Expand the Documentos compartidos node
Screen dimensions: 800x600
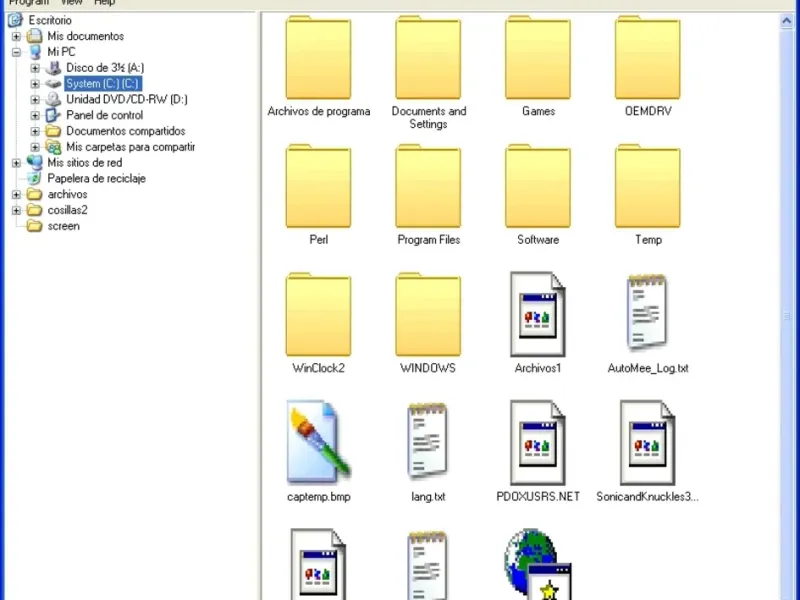tap(35, 131)
